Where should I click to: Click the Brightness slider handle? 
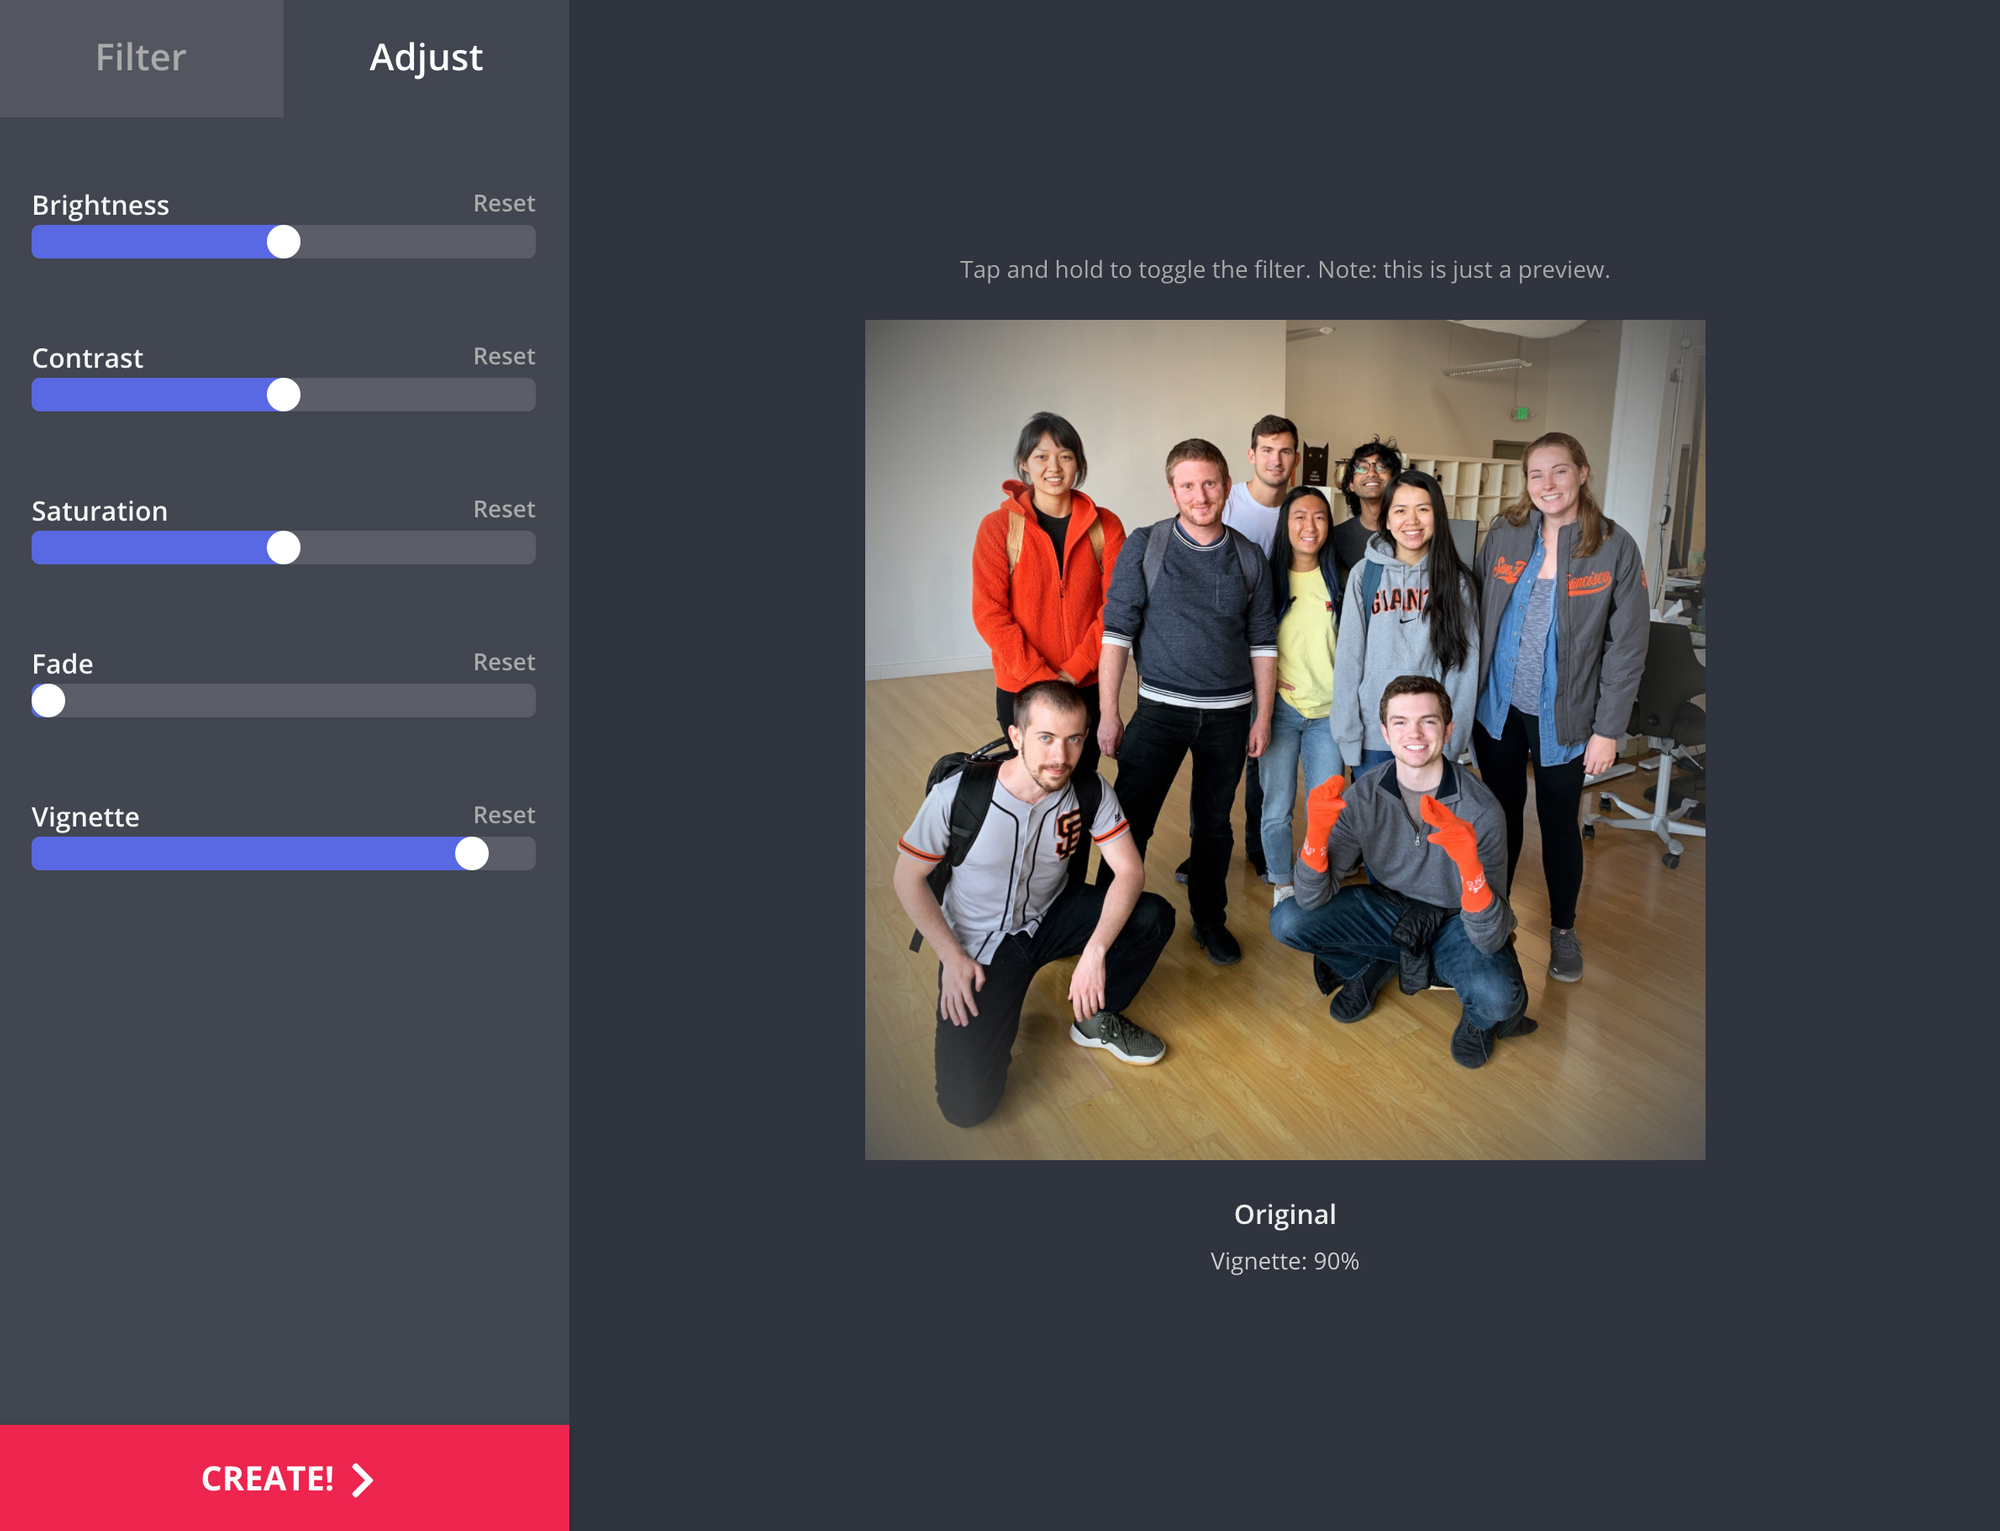click(284, 242)
